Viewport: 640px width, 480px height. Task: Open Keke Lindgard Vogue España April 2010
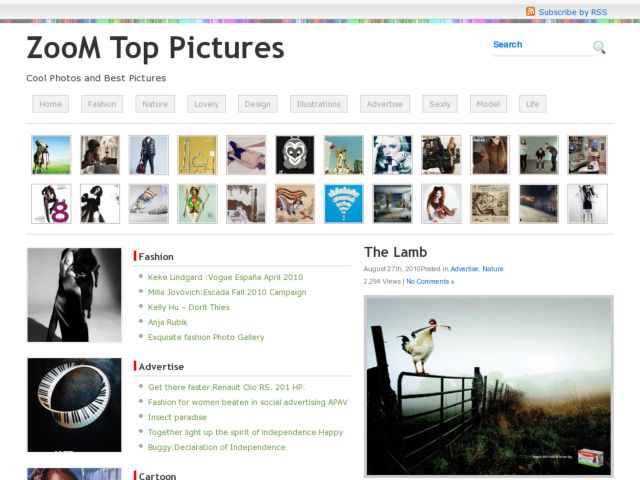click(x=225, y=277)
